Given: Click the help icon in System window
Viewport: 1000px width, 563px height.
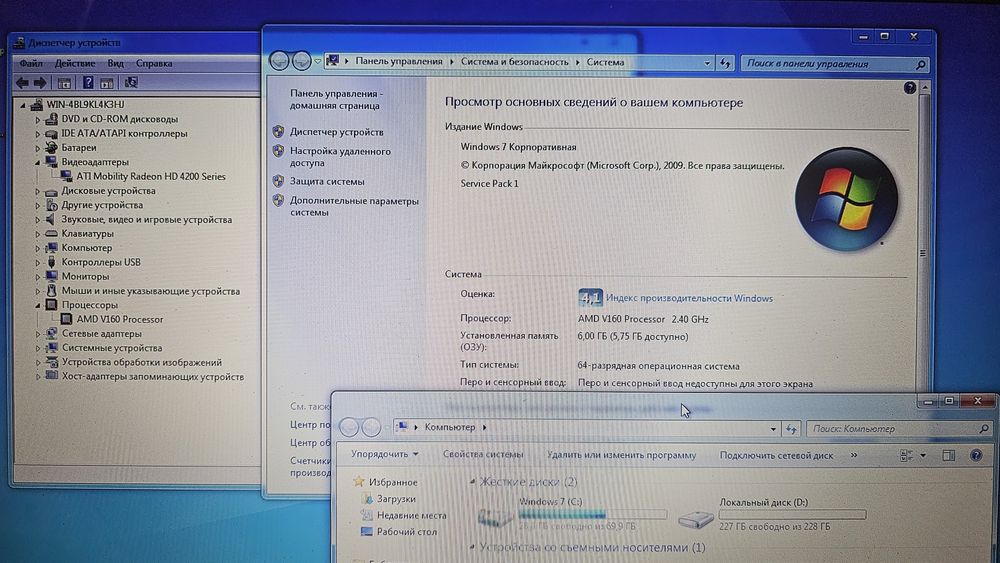Looking at the screenshot, I should tap(909, 88).
